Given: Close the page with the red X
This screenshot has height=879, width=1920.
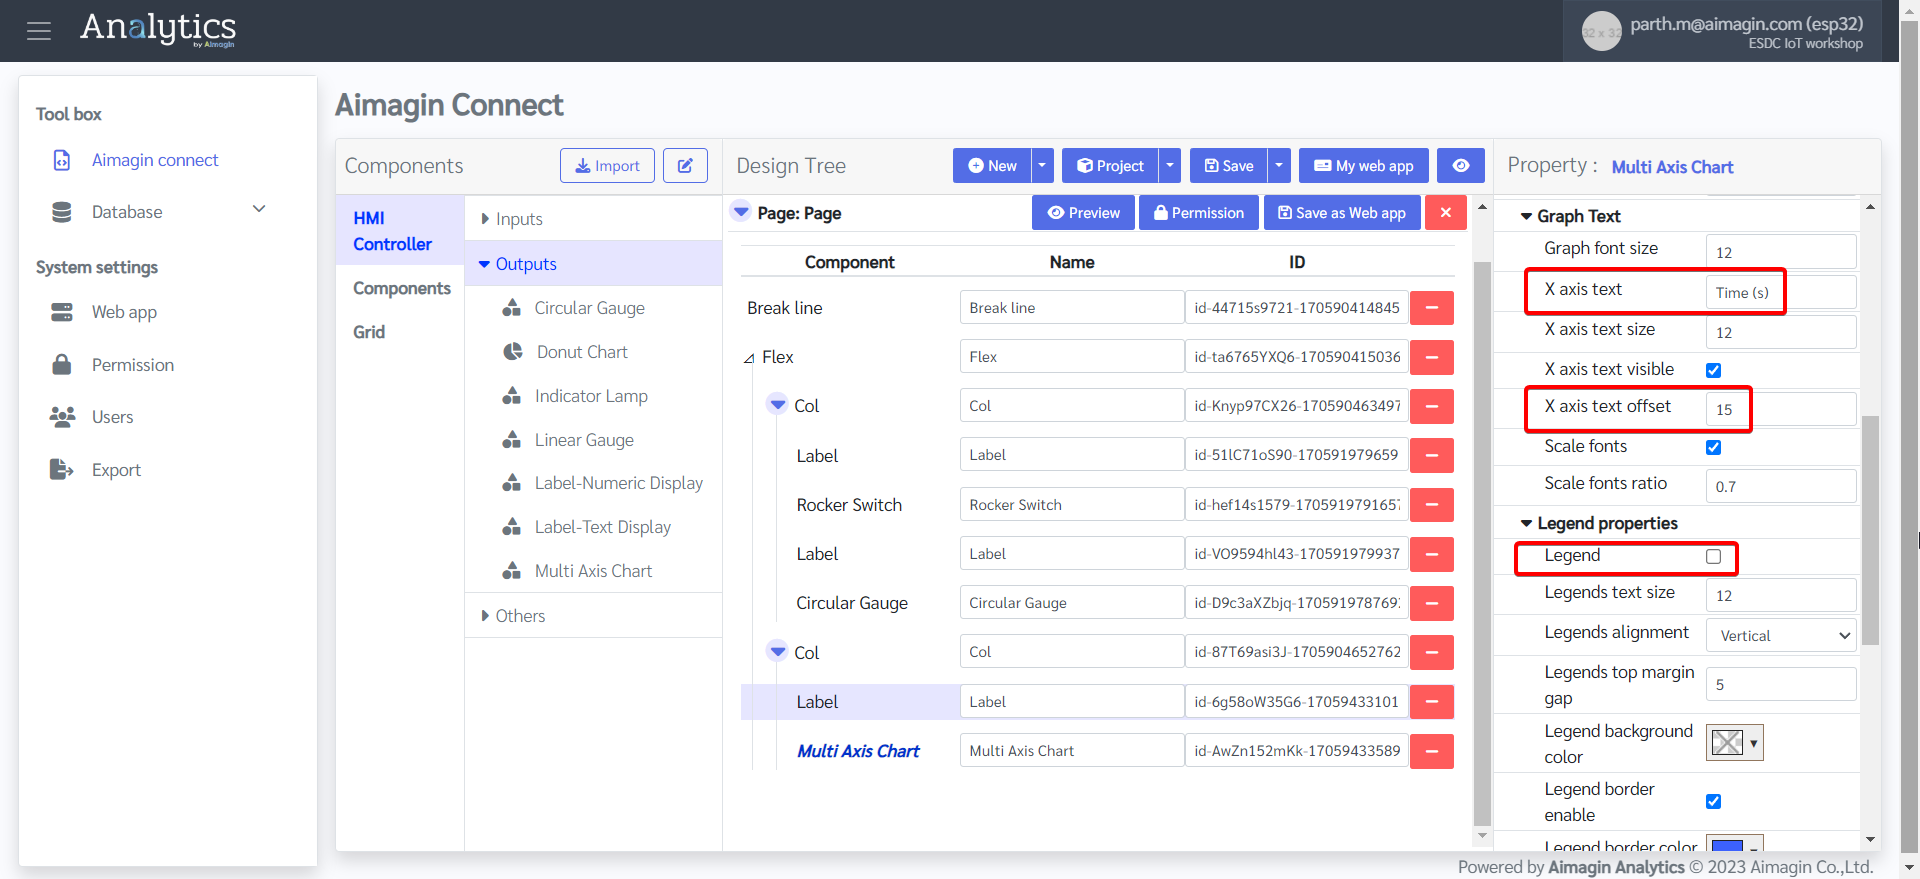Looking at the screenshot, I should pyautogui.click(x=1446, y=213).
